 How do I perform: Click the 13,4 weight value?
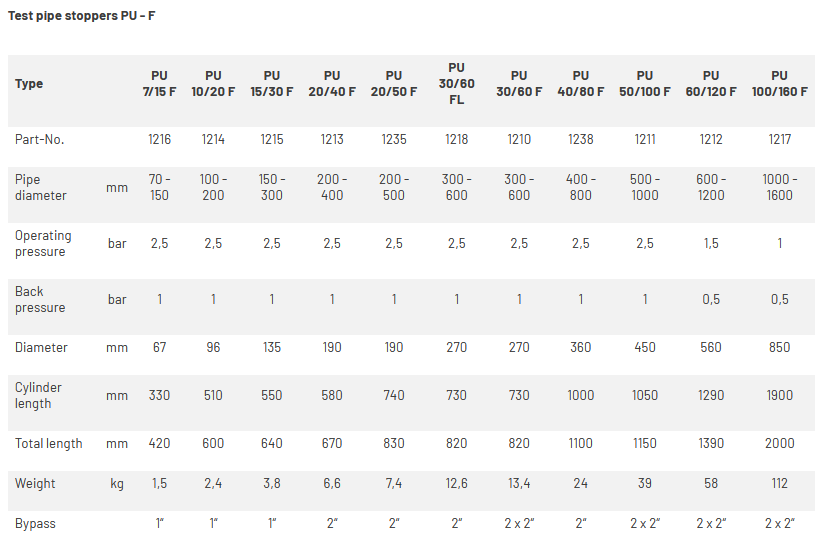519,483
